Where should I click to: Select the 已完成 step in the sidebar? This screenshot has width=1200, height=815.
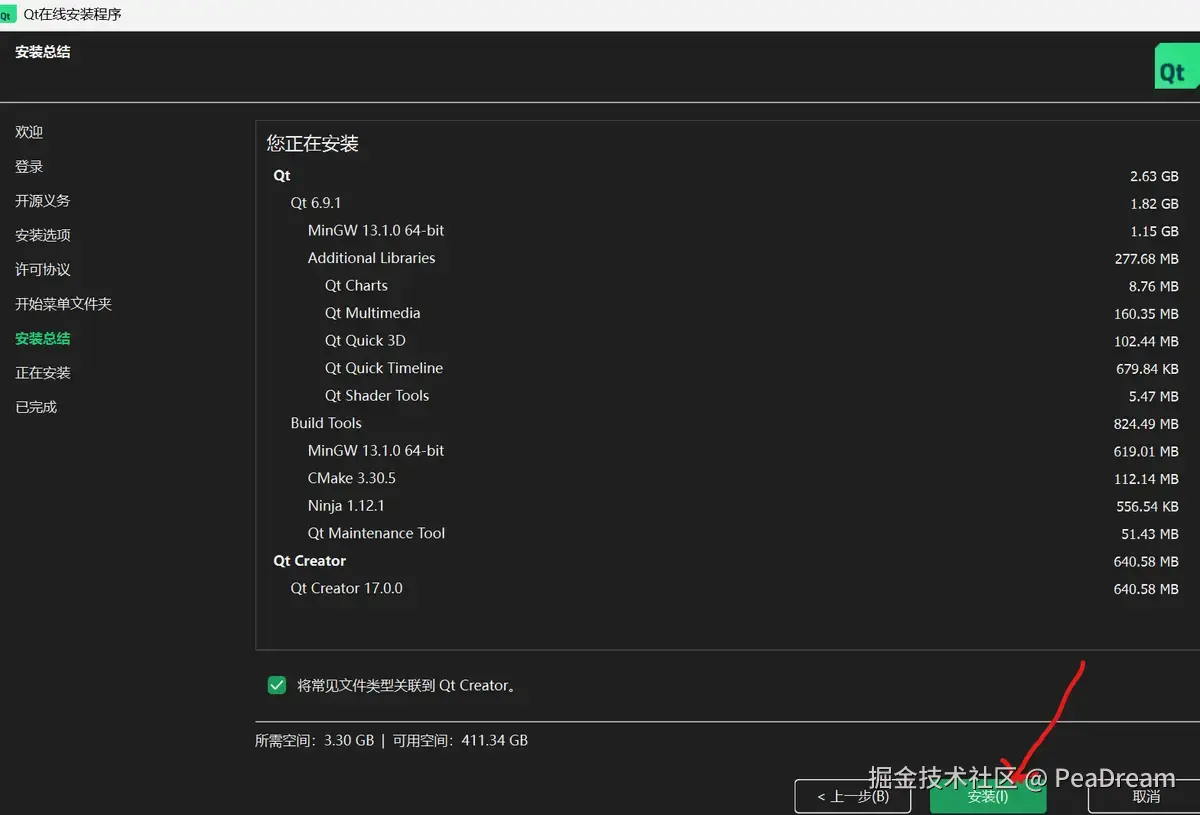point(36,406)
